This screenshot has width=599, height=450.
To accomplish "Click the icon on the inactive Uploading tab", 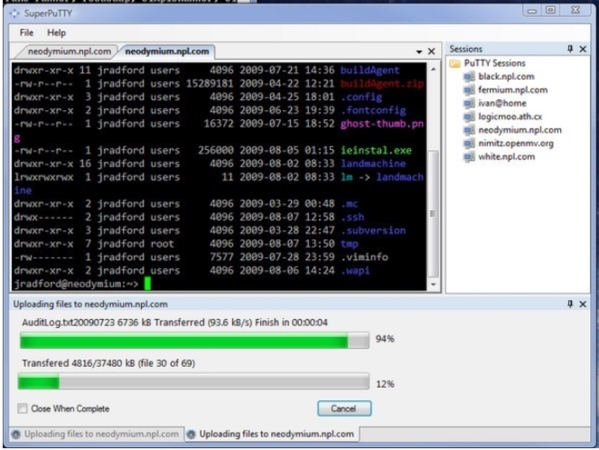I will [x=16, y=434].
